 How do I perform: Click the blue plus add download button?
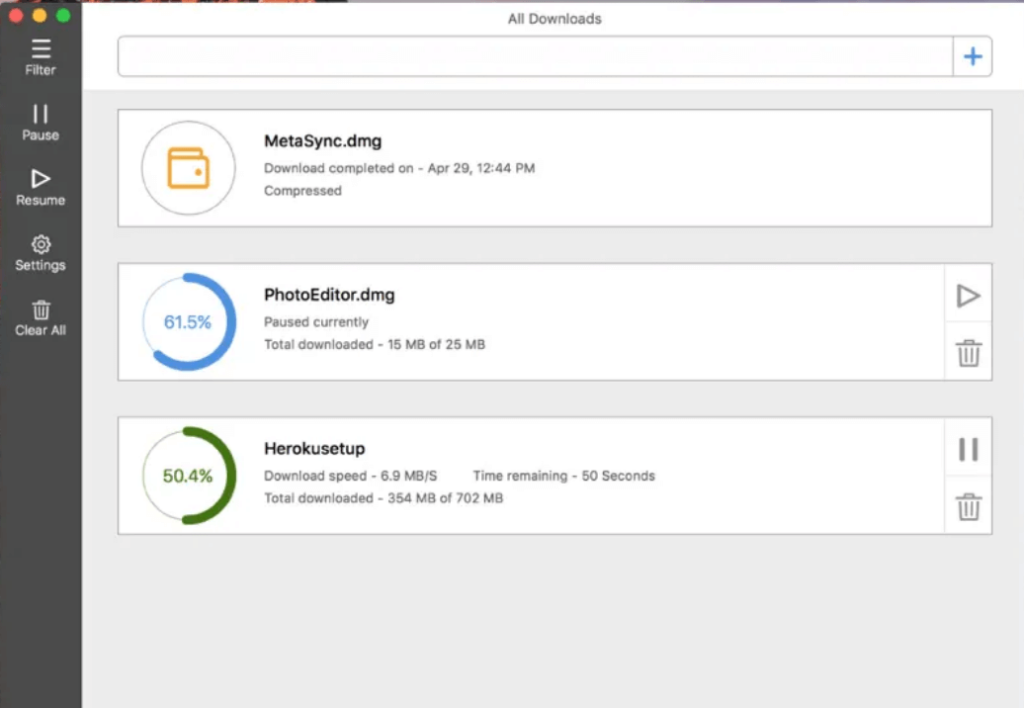click(972, 56)
